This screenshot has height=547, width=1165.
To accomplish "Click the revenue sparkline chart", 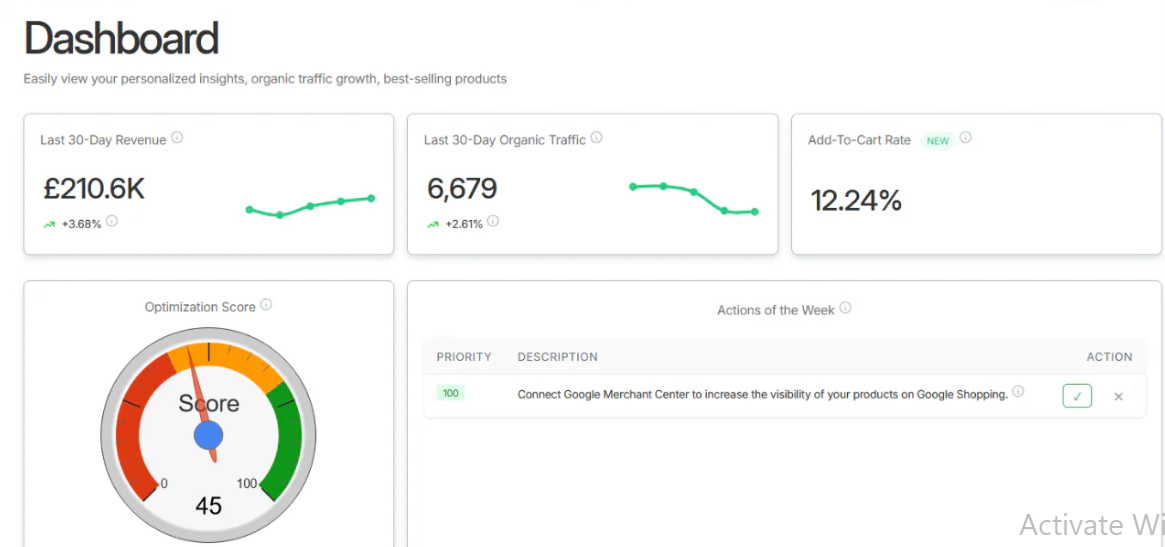I will (310, 206).
